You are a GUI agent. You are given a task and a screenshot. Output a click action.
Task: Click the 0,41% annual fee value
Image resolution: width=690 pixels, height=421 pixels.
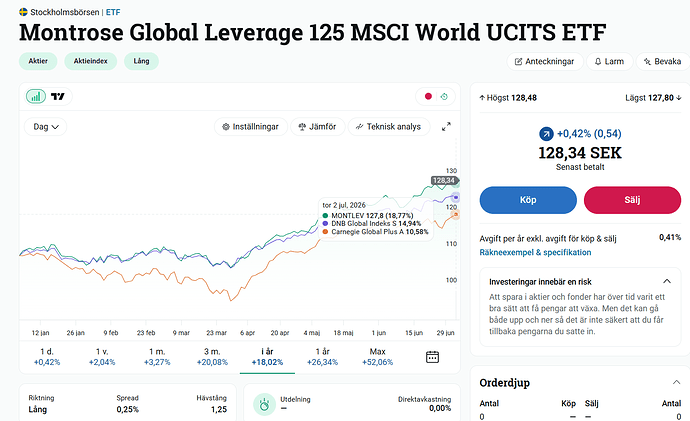(x=670, y=238)
